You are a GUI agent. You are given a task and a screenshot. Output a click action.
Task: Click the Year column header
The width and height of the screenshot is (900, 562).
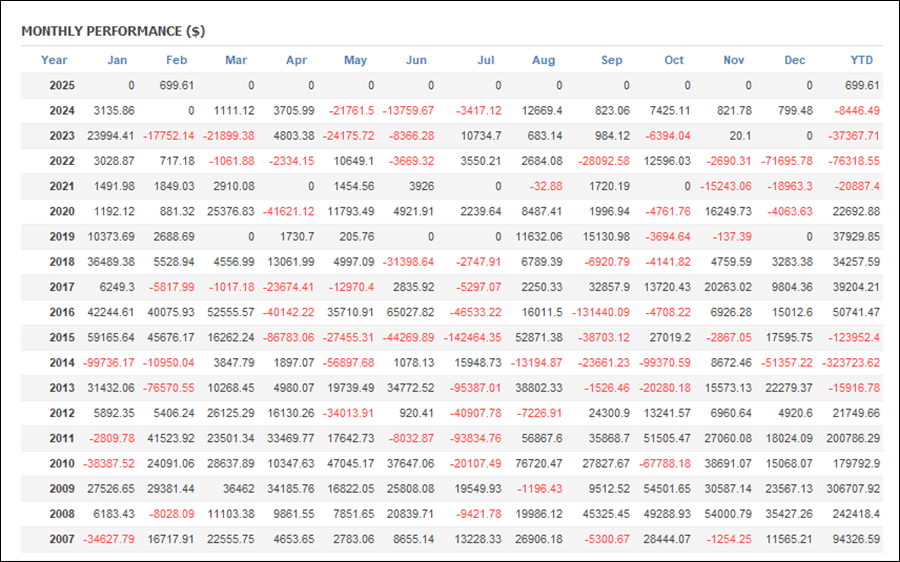[x=54, y=60]
